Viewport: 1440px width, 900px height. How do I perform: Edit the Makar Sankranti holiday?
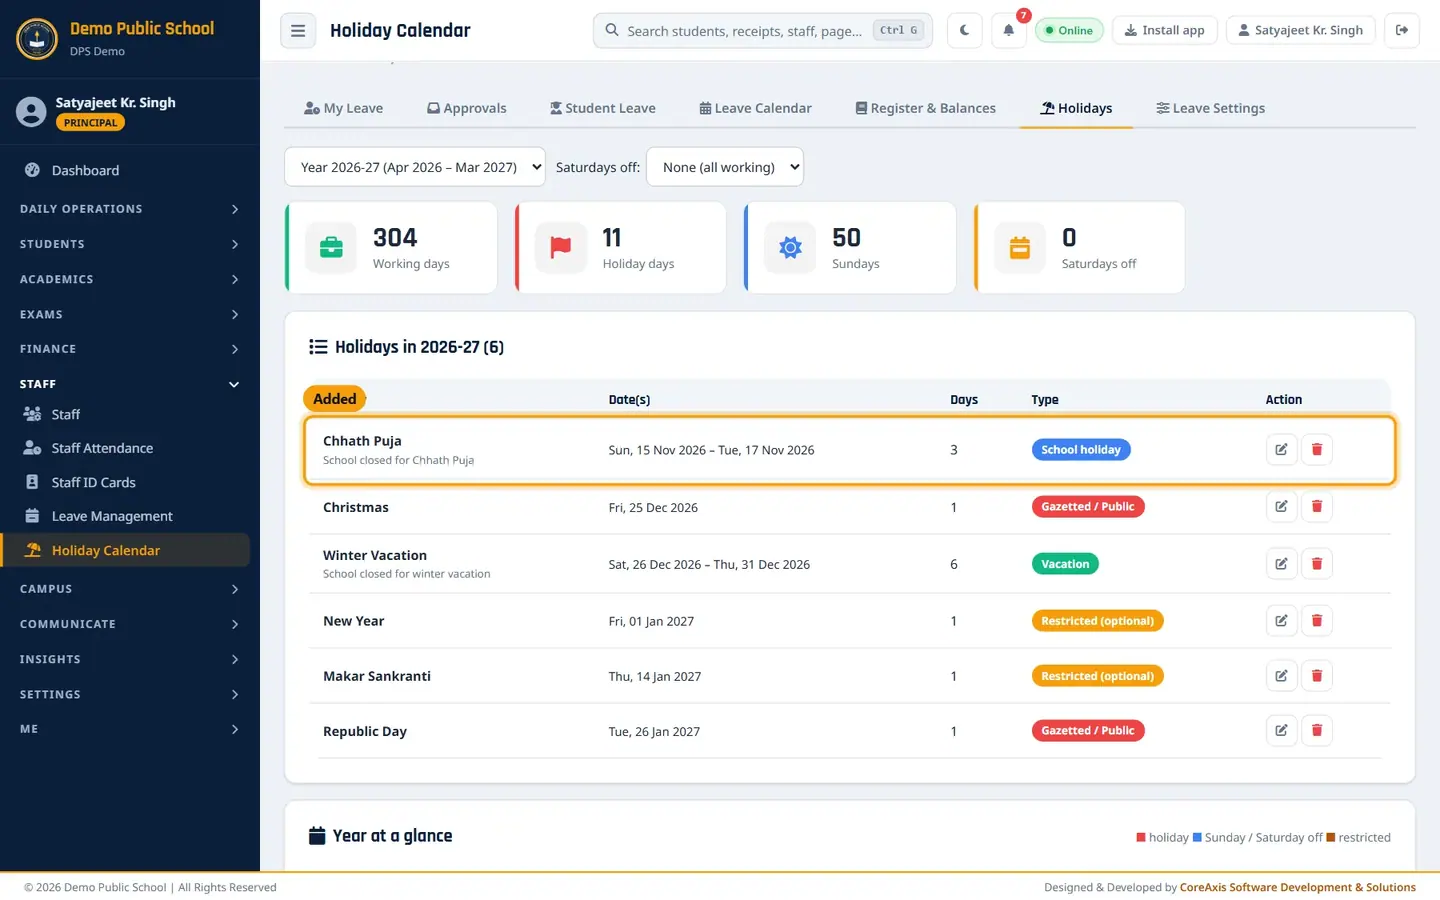pos(1281,676)
